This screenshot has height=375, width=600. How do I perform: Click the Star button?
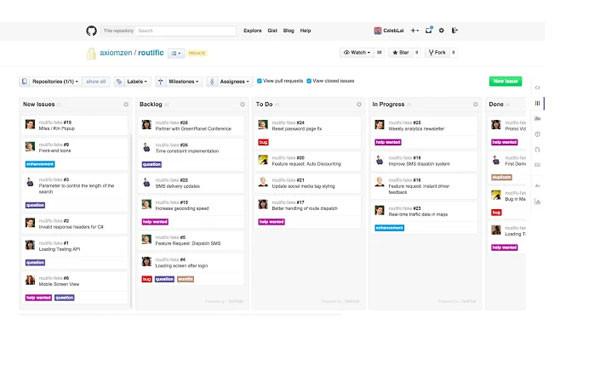[401, 52]
